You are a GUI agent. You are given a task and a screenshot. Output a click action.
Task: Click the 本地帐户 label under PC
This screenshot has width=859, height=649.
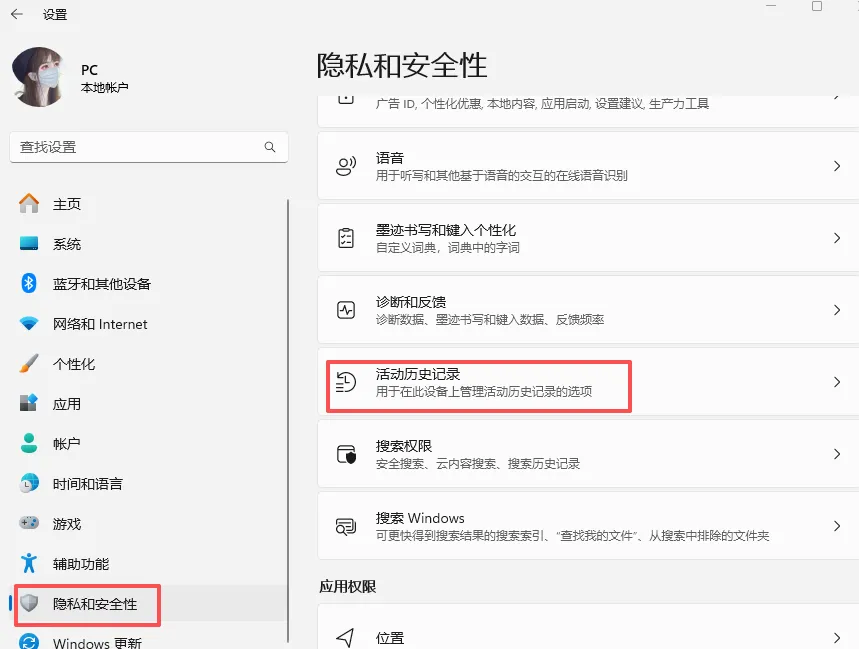[105, 88]
